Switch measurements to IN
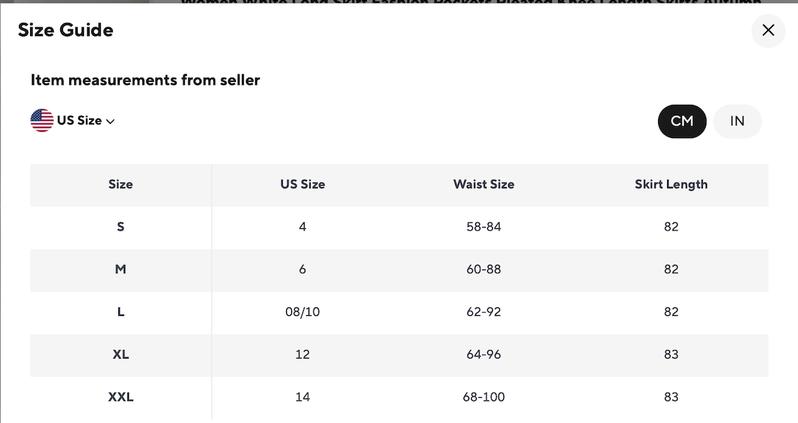798x423 pixels. click(x=737, y=121)
